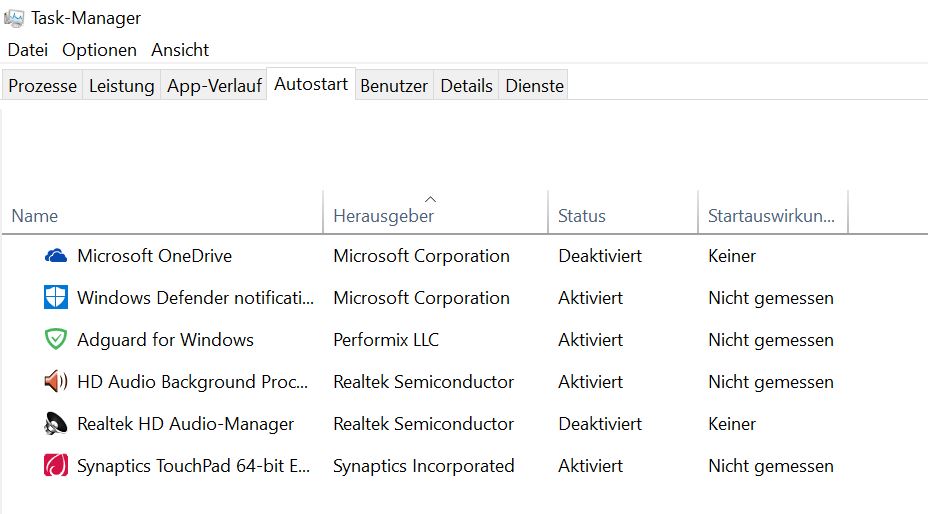Click the Microsoft OneDrive cloud icon
The height and width of the screenshot is (514, 928).
[x=55, y=256]
